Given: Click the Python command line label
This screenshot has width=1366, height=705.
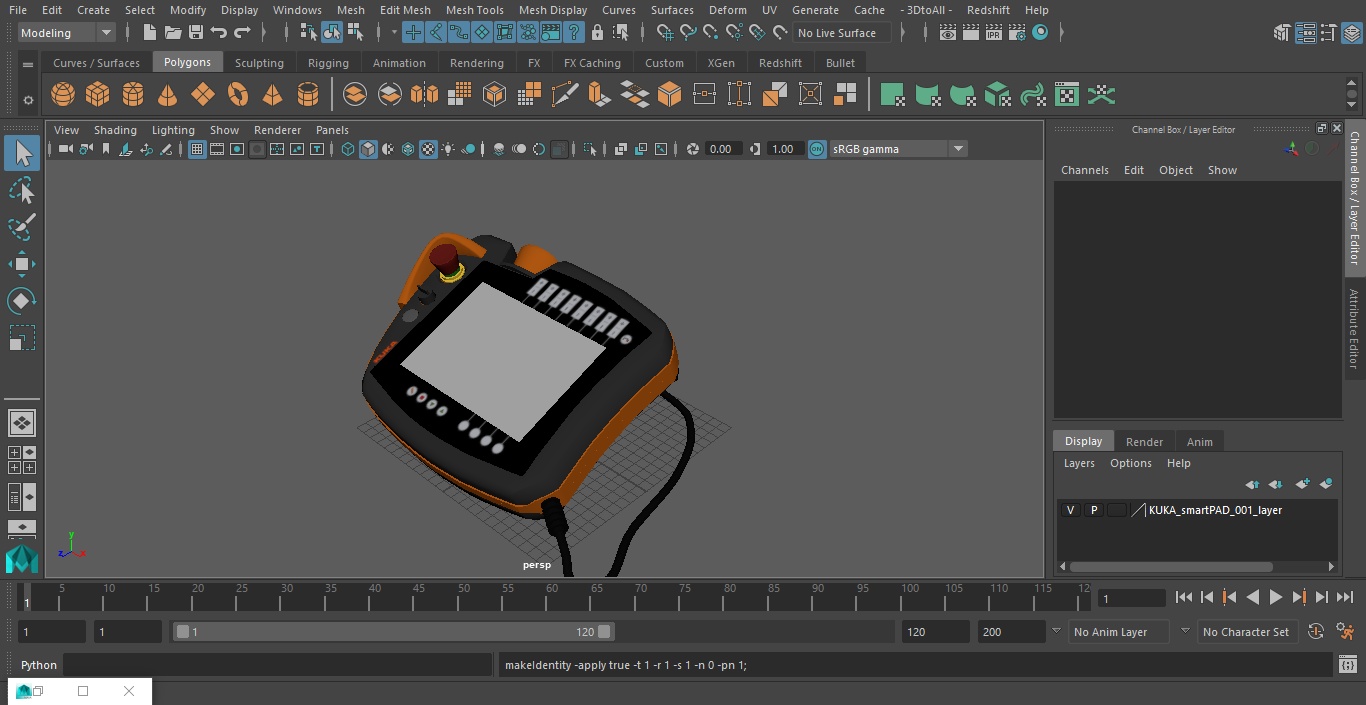Looking at the screenshot, I should pyautogui.click(x=39, y=665).
